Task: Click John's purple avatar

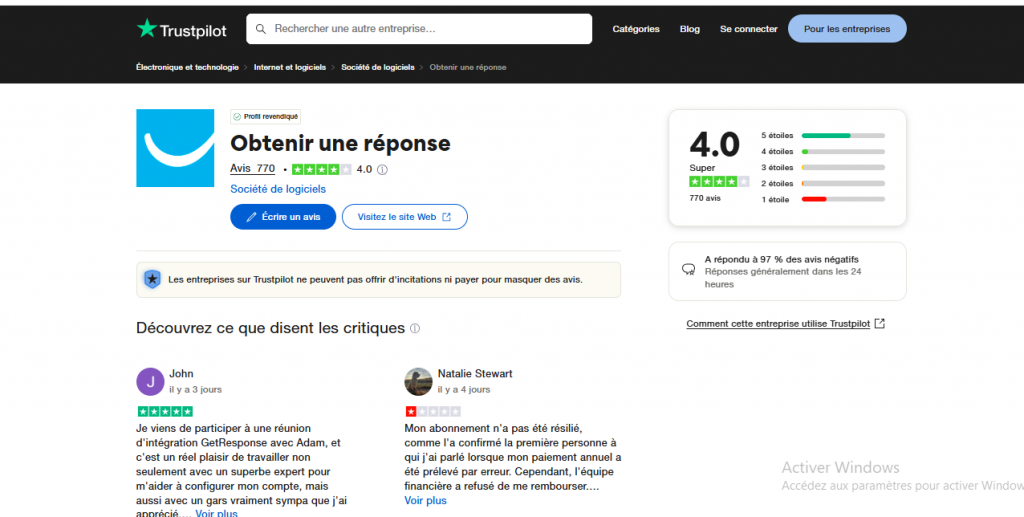Action: [x=150, y=381]
